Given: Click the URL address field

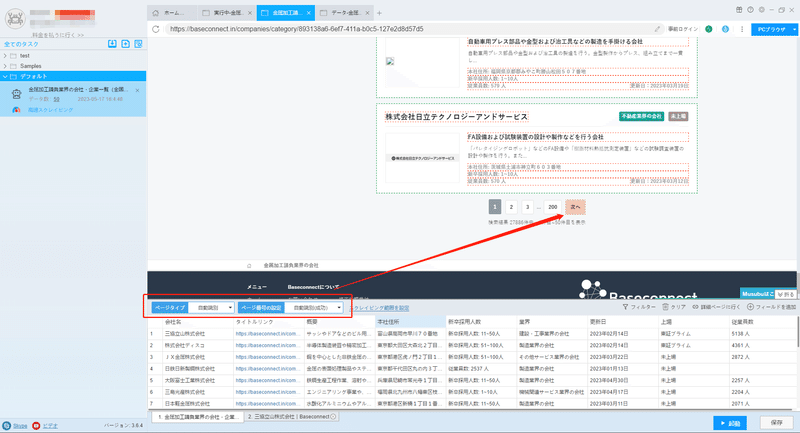Looking at the screenshot, I should point(410,29).
